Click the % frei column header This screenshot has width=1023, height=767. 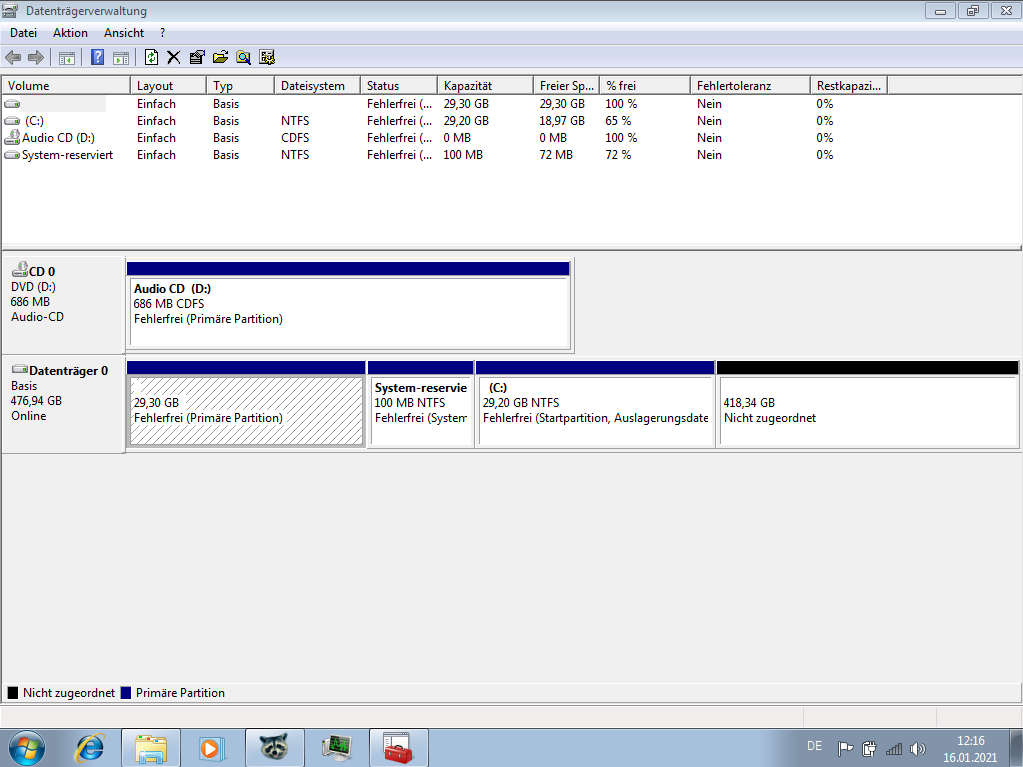click(645, 85)
